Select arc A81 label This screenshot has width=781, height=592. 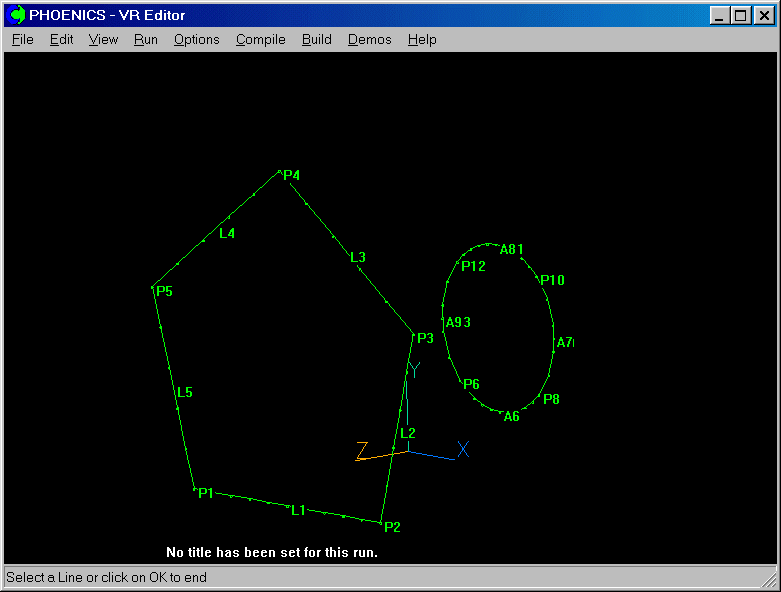512,249
